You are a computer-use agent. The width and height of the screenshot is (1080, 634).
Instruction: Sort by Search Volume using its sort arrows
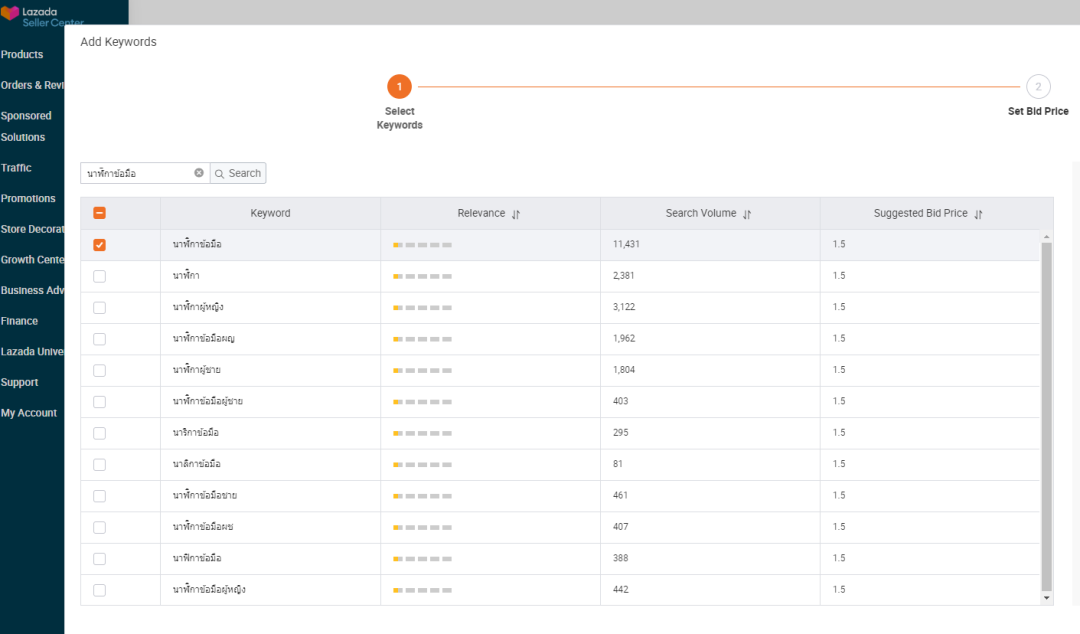coord(747,214)
